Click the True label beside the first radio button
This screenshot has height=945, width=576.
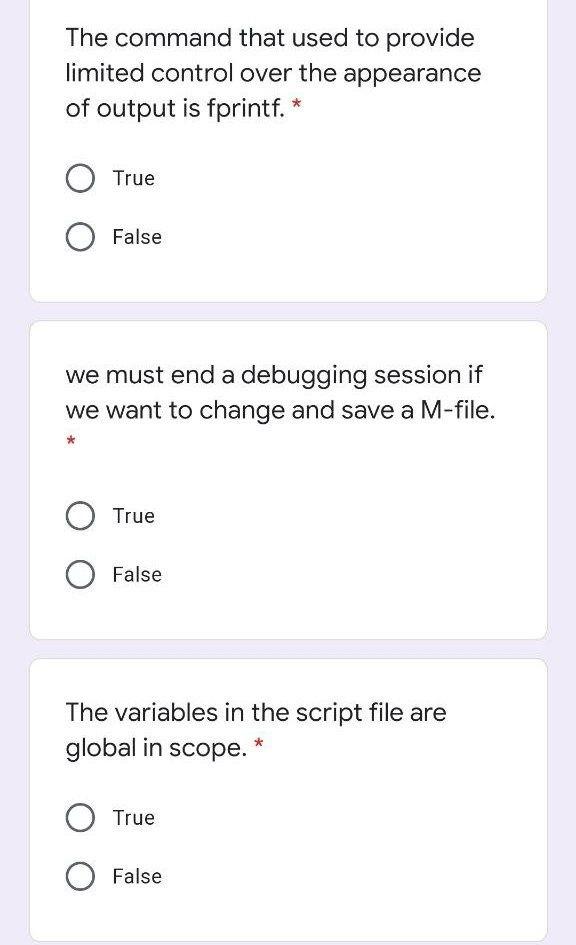click(132, 178)
